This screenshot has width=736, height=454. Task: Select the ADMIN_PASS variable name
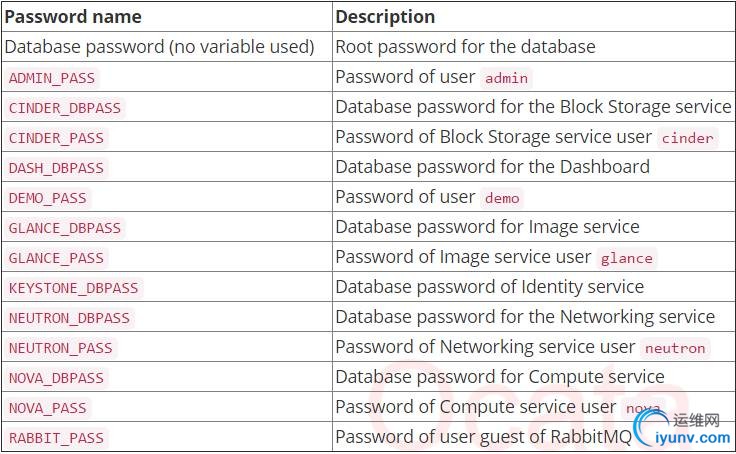[52, 78]
